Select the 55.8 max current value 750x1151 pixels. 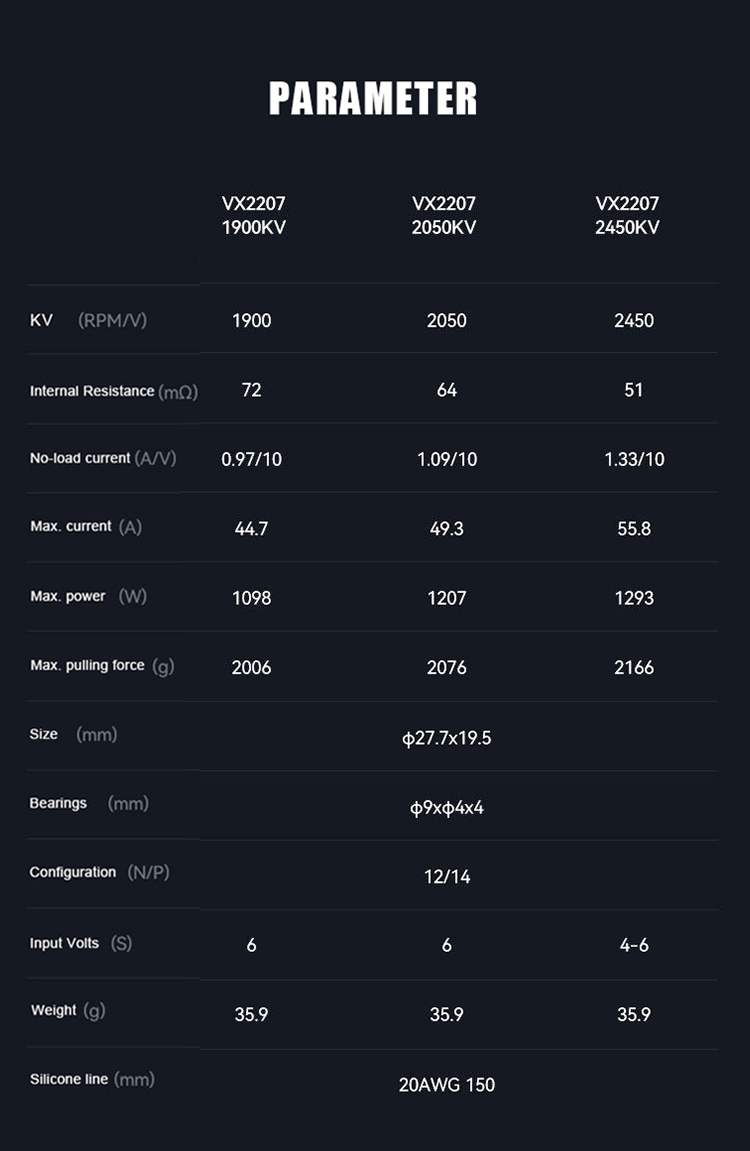pos(634,529)
